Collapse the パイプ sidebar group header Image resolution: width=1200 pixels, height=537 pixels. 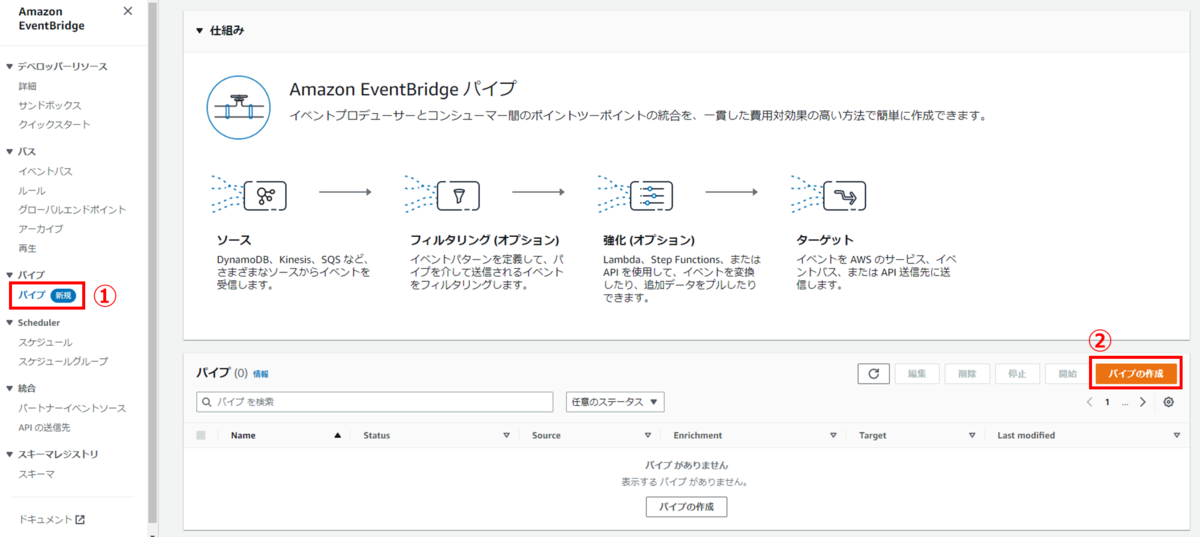click(10, 274)
